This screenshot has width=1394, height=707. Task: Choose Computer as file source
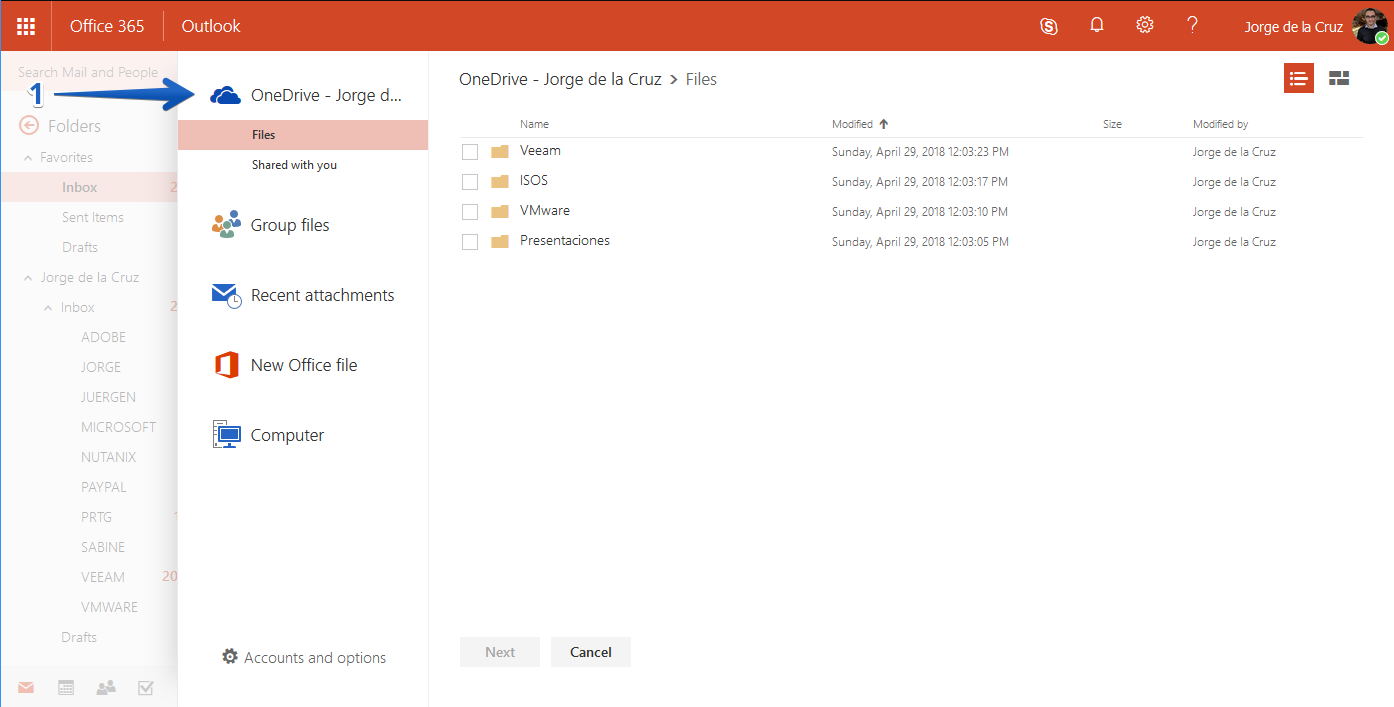point(287,435)
